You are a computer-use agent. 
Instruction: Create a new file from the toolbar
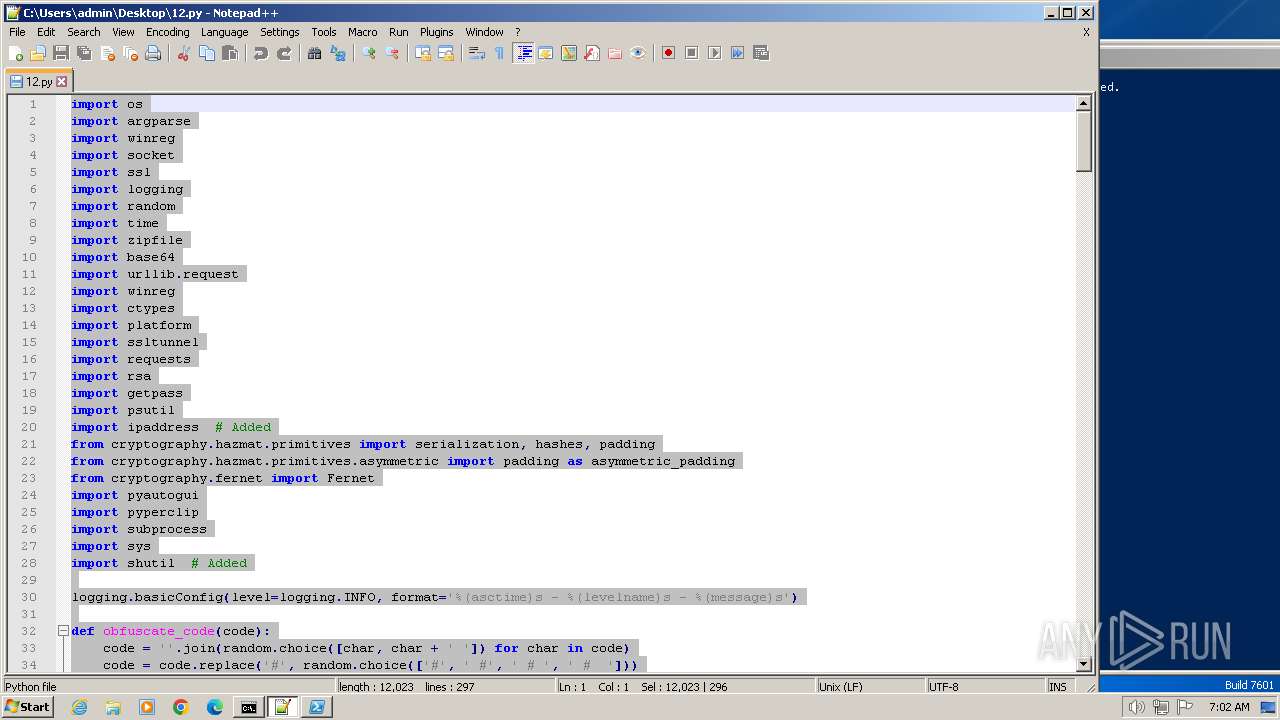(x=16, y=53)
